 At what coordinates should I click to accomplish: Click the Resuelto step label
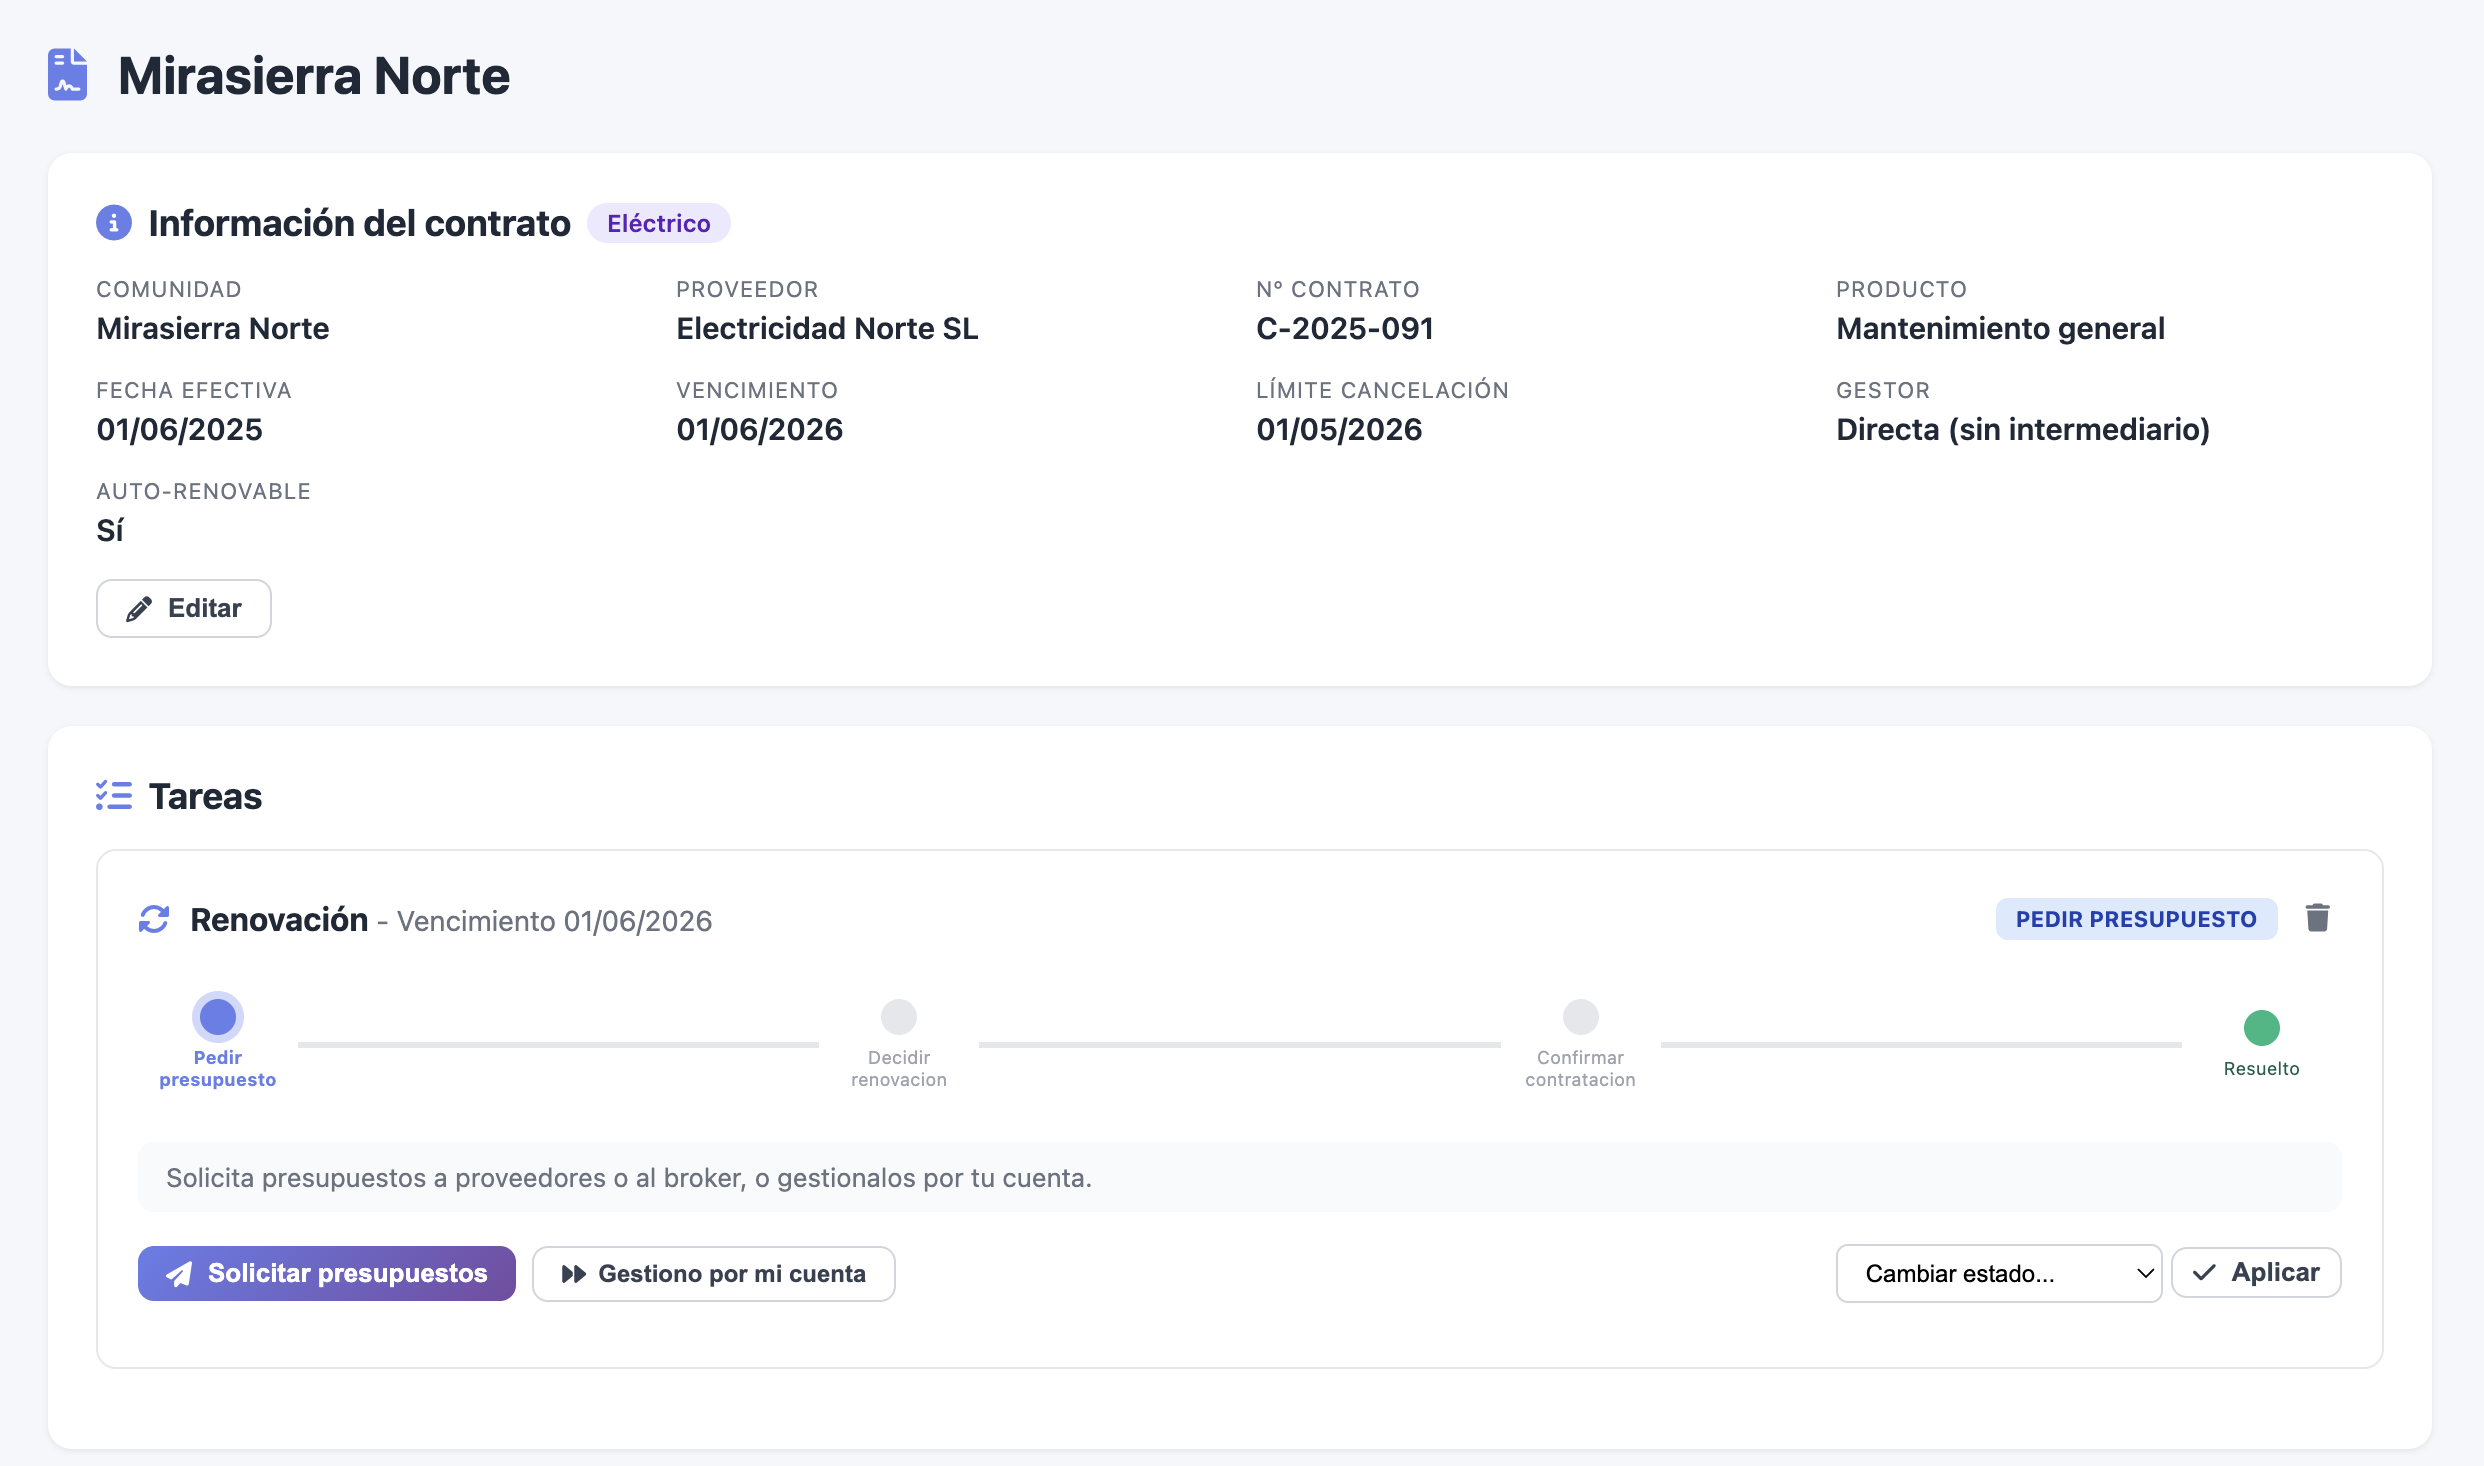pyautogui.click(x=2262, y=1068)
